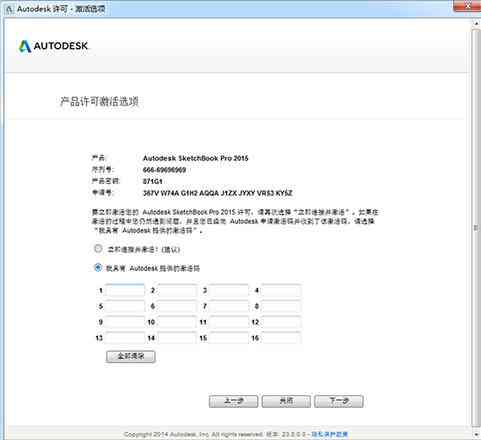Click the serial number 666-69696969
Screen dimensions: 481x440
(164, 170)
